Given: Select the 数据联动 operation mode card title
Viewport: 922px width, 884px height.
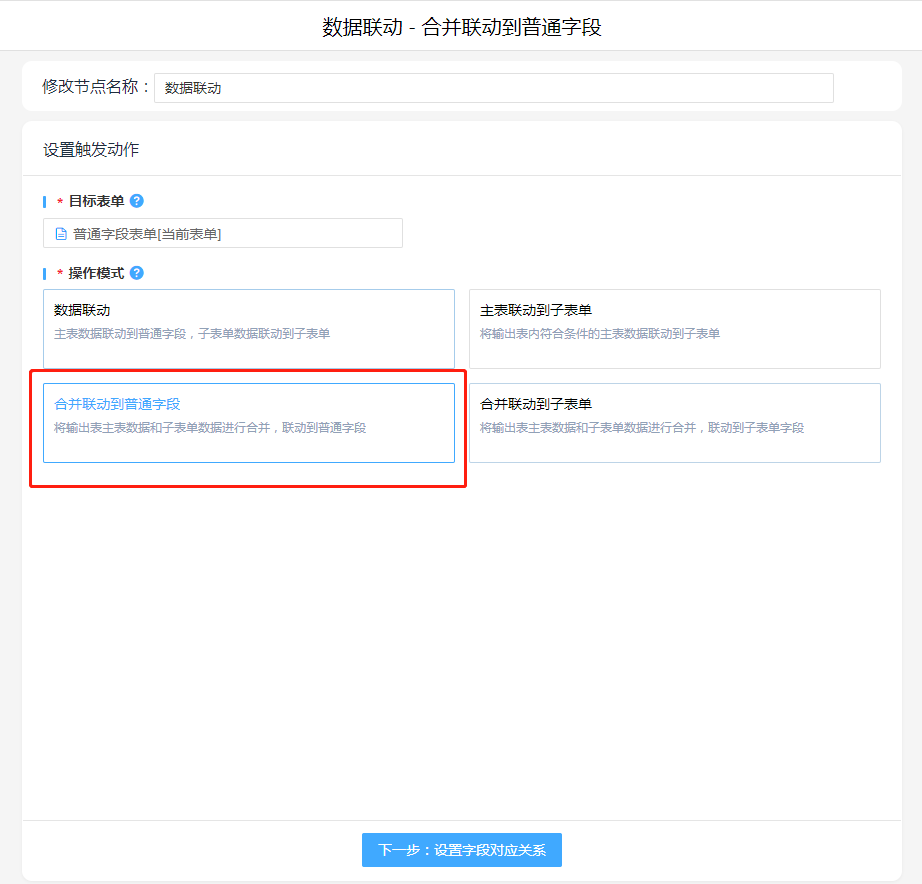Looking at the screenshot, I should point(82,310).
